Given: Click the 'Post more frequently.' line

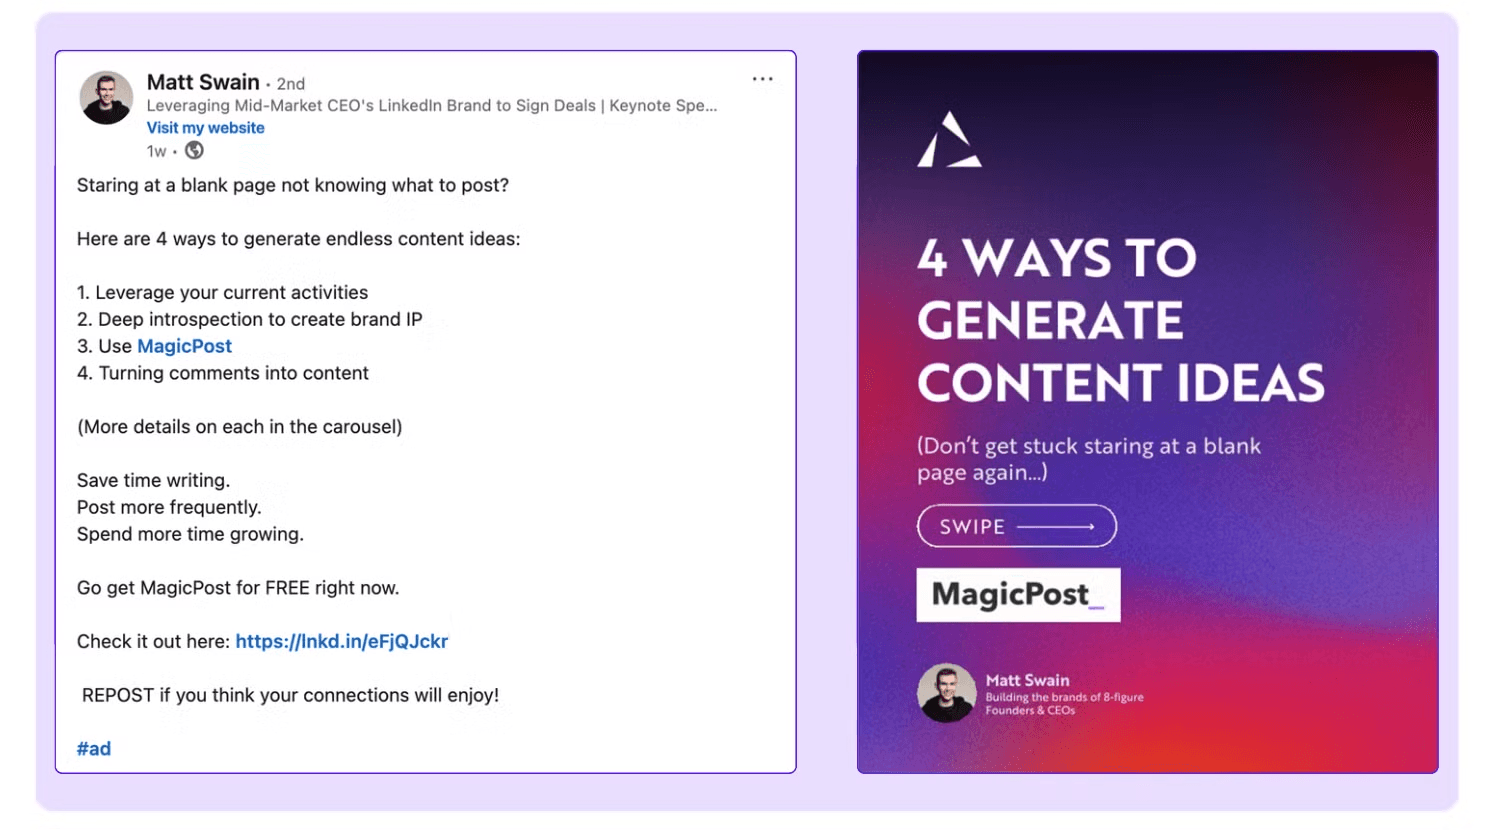Looking at the screenshot, I should (169, 507).
